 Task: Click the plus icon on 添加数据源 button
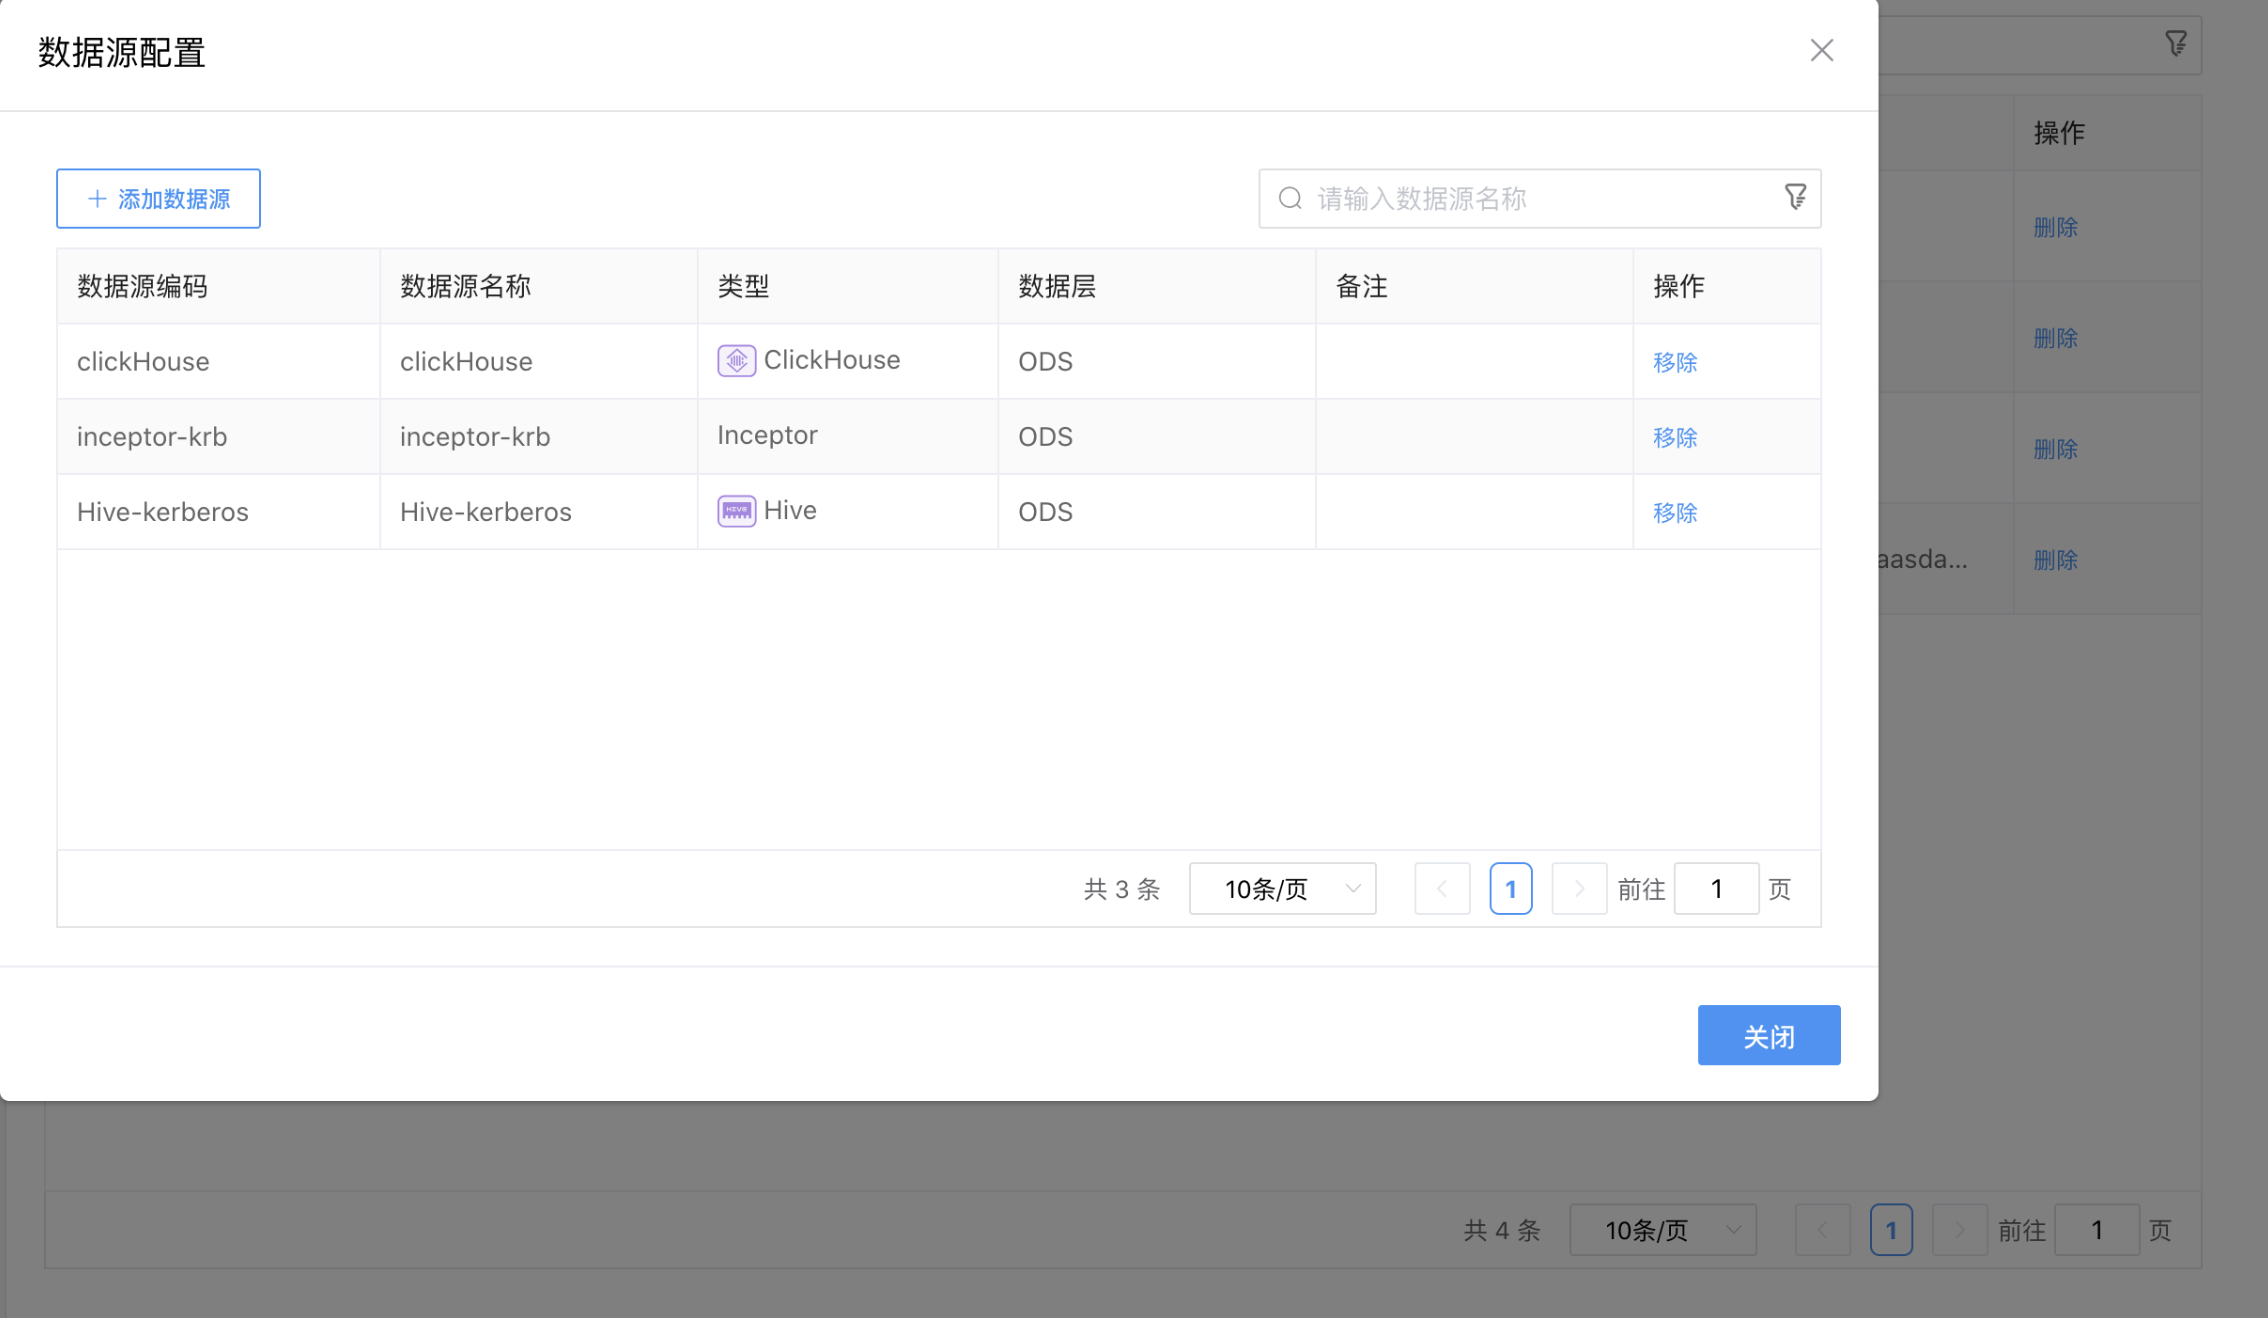point(97,198)
